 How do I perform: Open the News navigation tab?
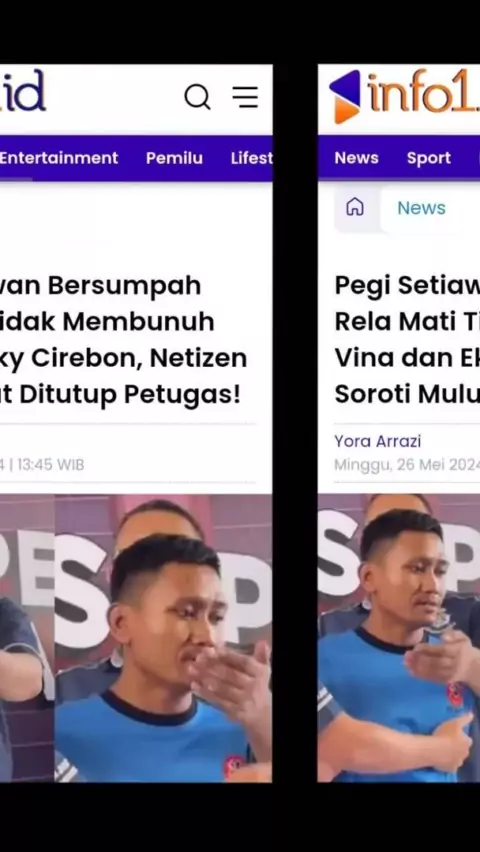(357, 158)
